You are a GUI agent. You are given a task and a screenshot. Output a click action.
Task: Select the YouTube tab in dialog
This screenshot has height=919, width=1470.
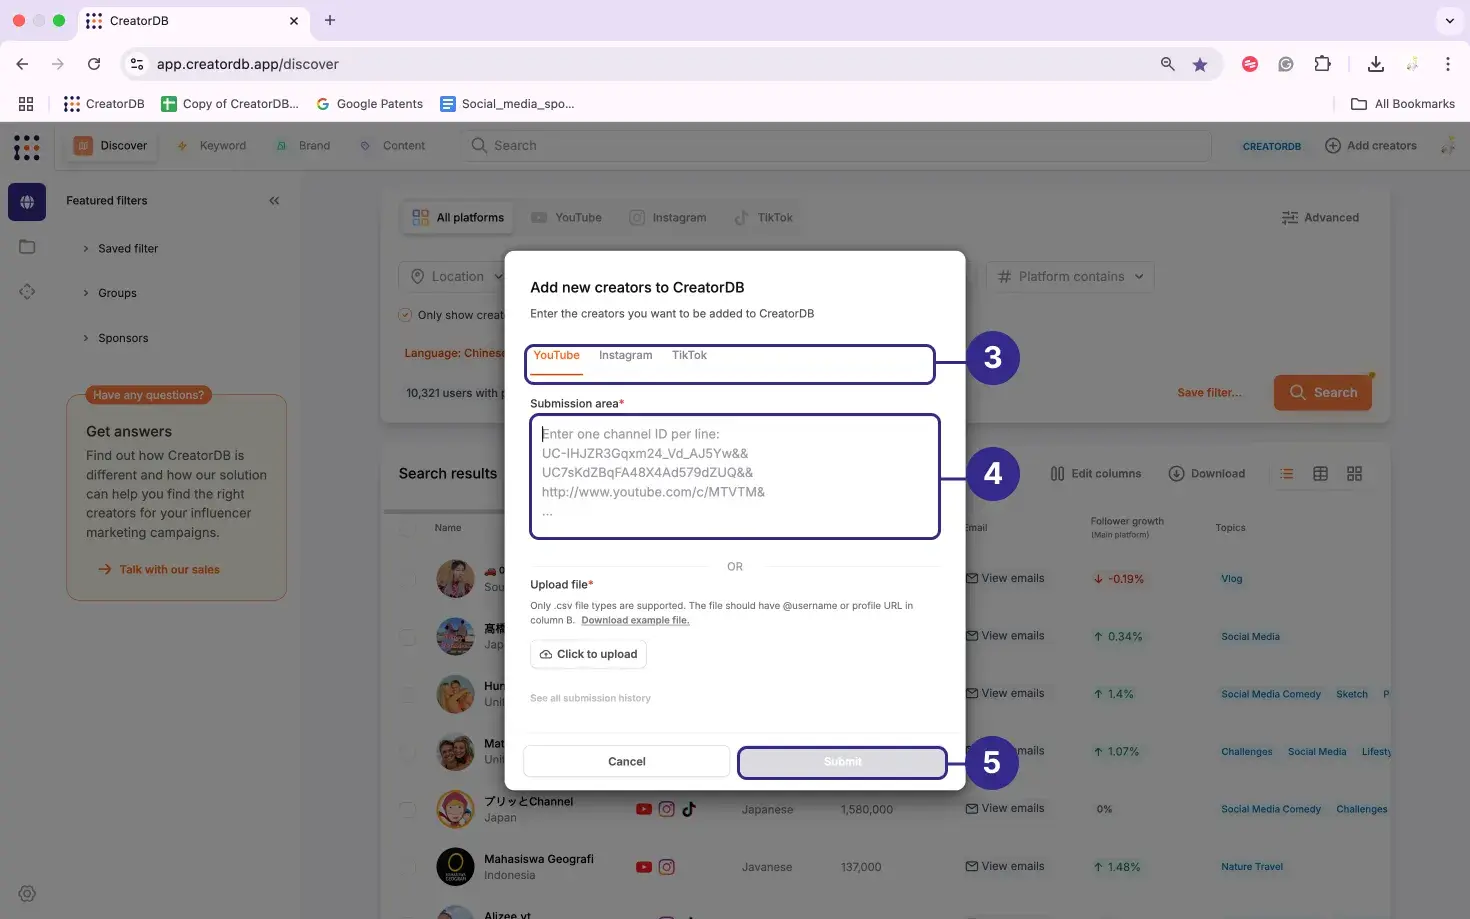click(x=556, y=356)
